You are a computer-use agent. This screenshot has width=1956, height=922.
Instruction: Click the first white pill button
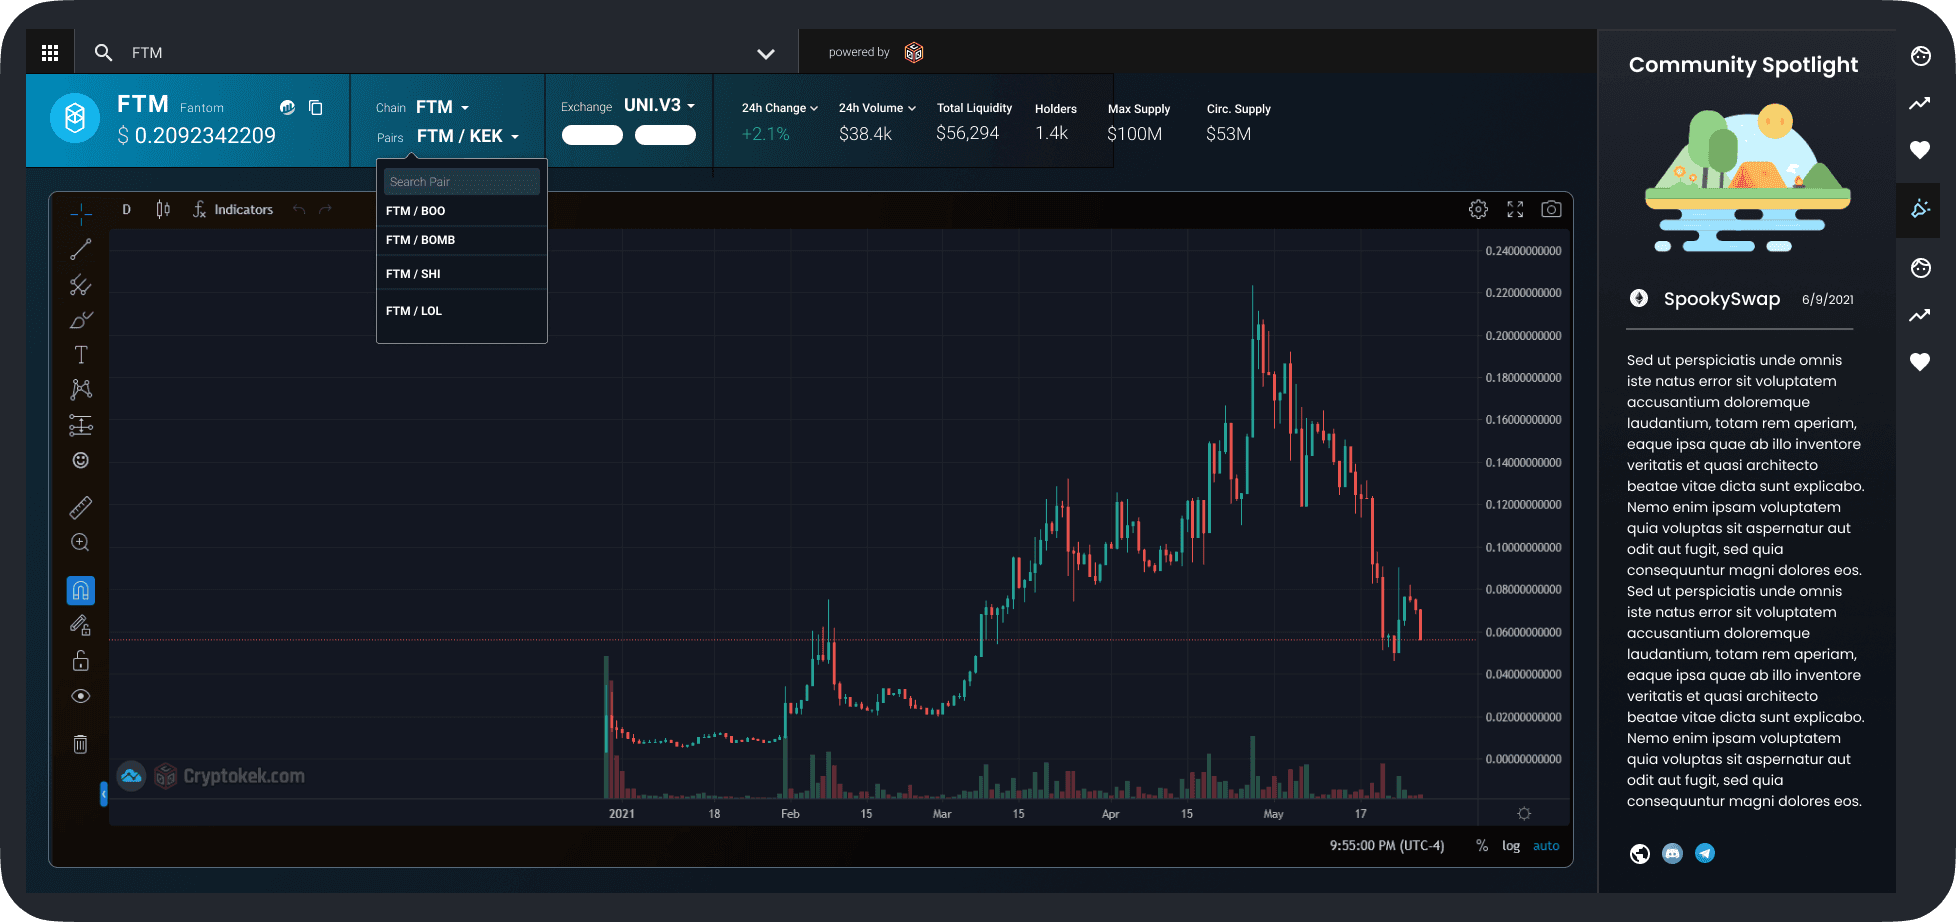592,135
